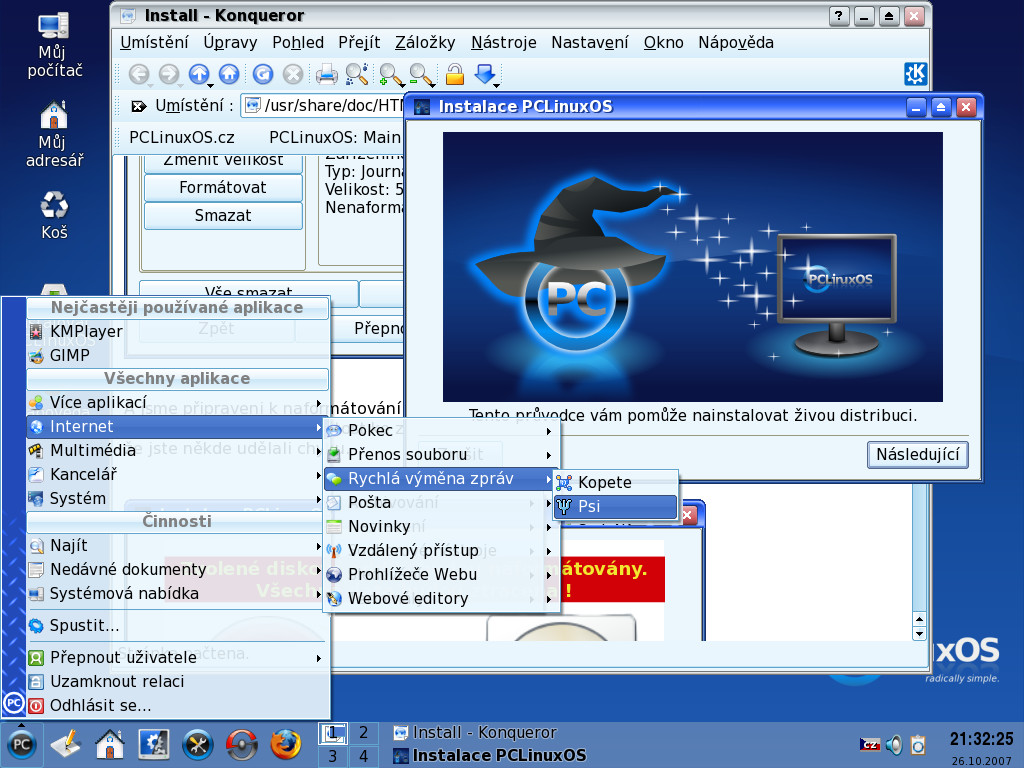Open the clipboard tray icon
Image resolution: width=1024 pixels, height=768 pixels.
918,744
